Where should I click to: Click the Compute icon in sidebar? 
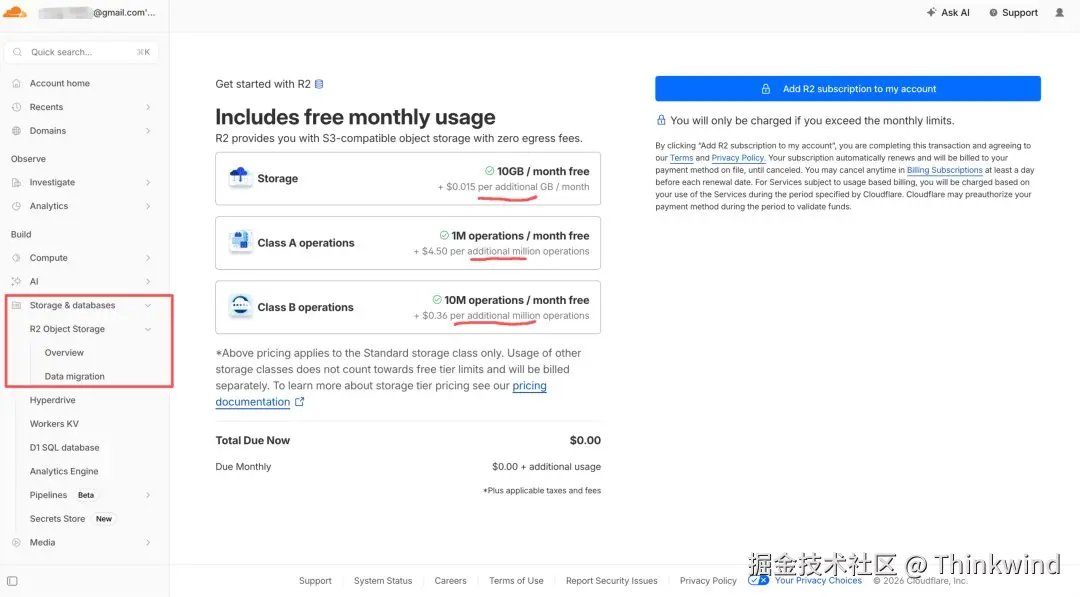pyautogui.click(x=17, y=258)
